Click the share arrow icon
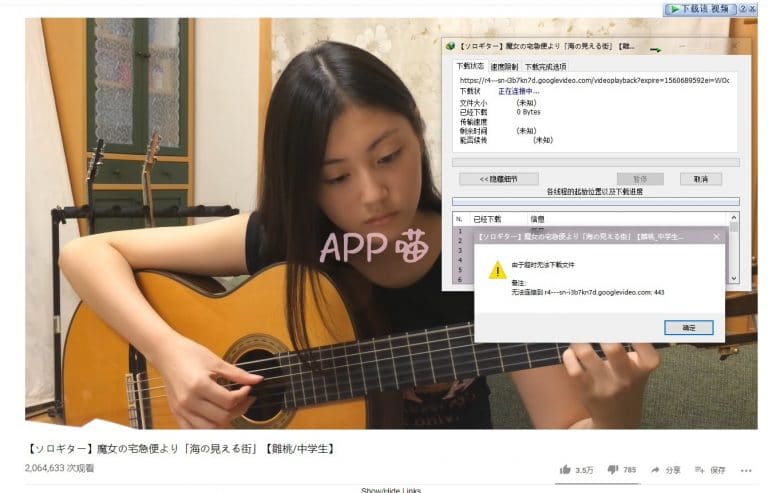This screenshot has height=493, width=768. pyautogui.click(x=655, y=469)
